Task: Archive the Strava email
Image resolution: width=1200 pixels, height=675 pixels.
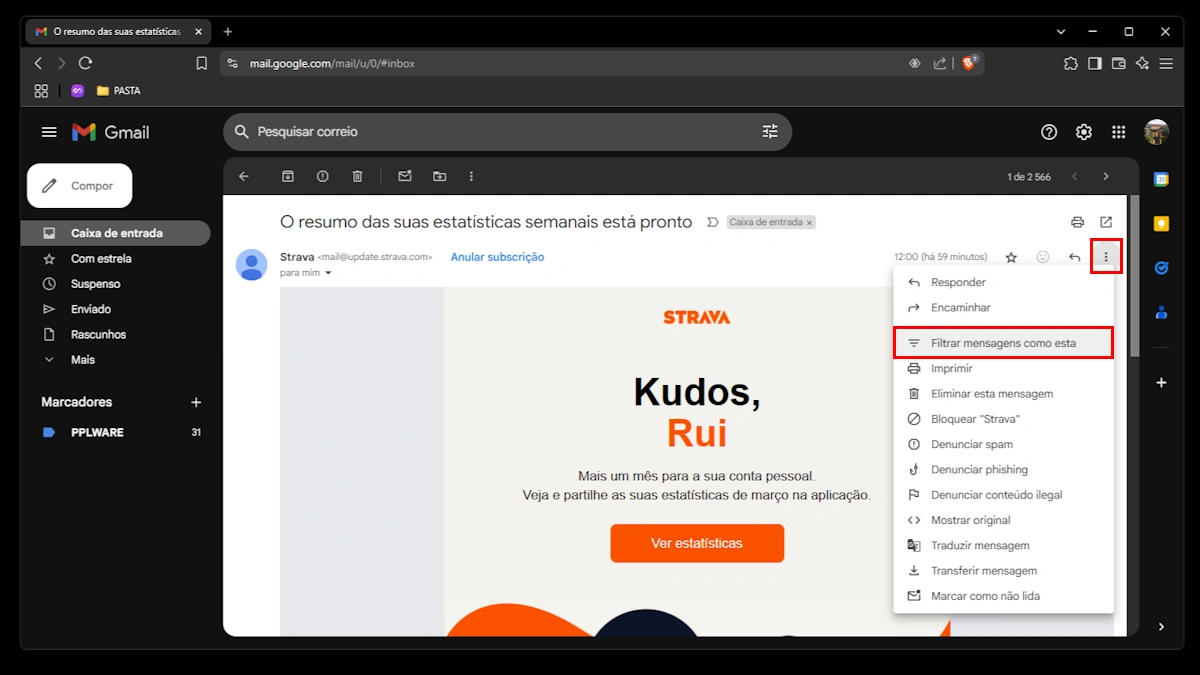Action: pyautogui.click(x=287, y=176)
